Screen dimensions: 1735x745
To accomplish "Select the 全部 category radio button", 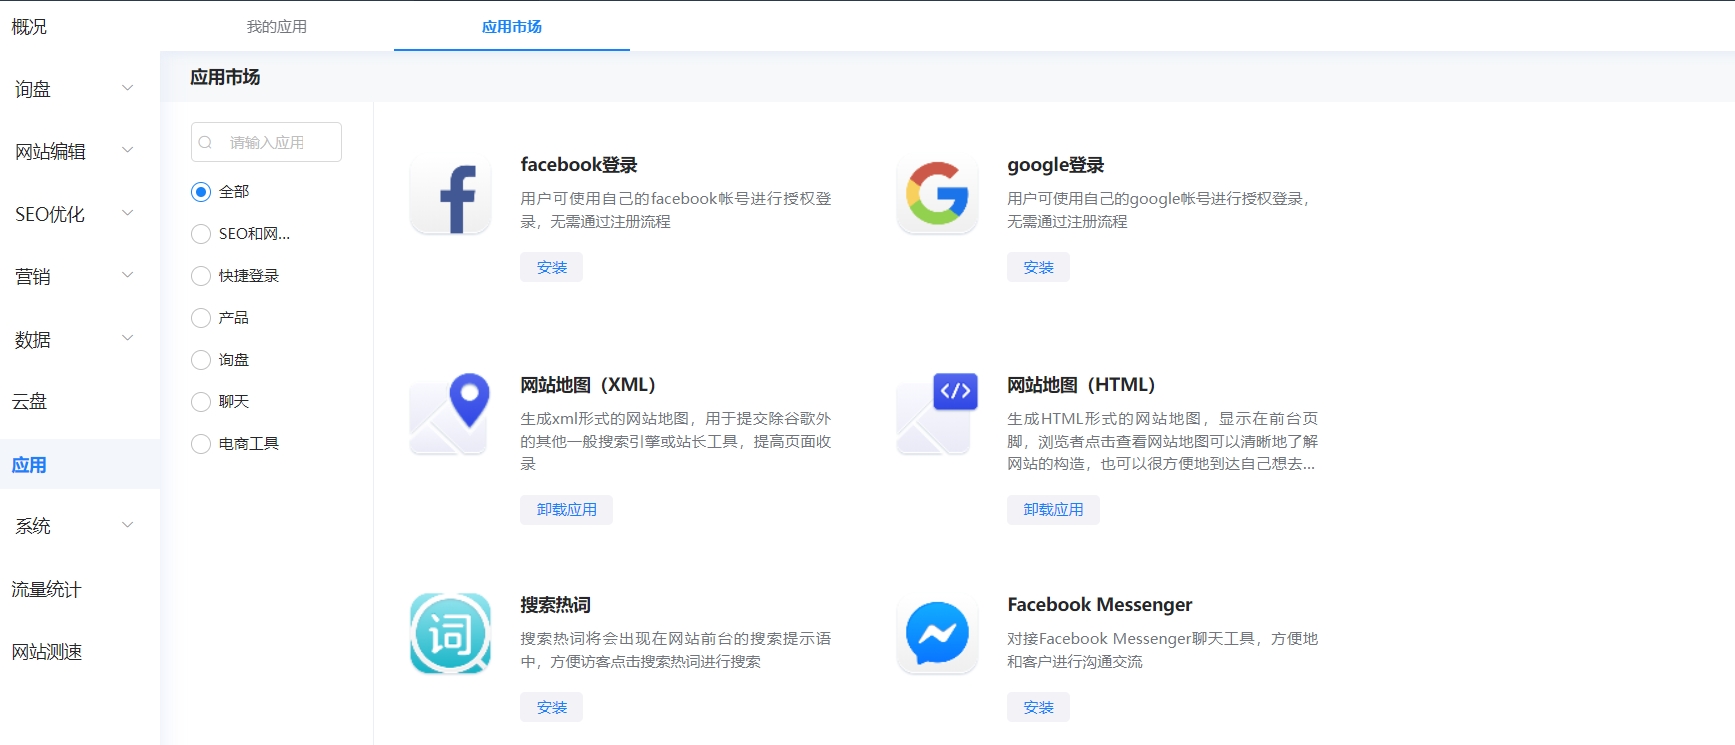I will click(201, 192).
